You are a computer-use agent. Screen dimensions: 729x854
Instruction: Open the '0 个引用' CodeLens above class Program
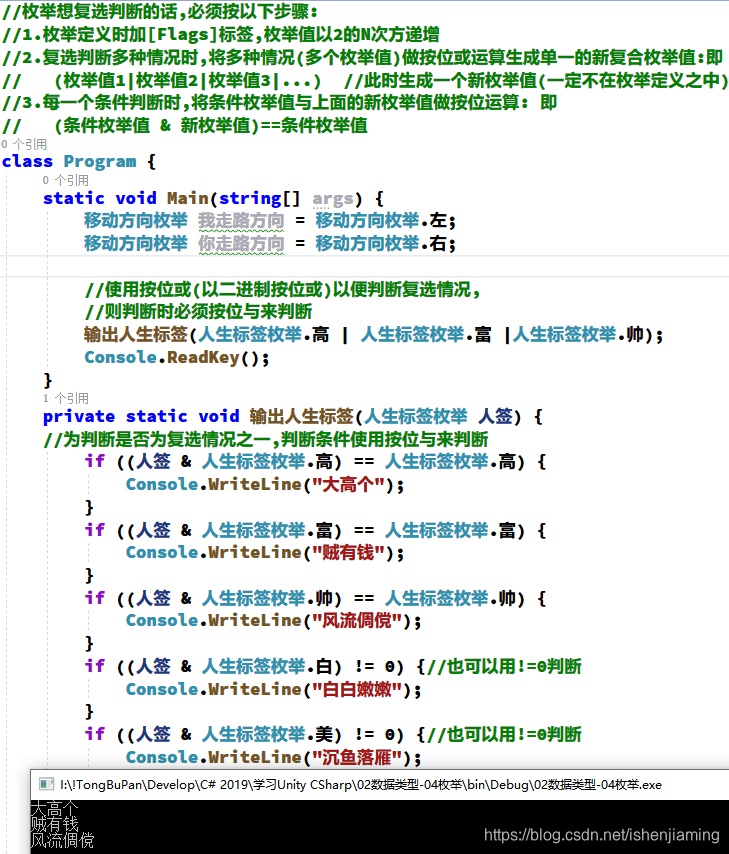[x=24, y=144]
